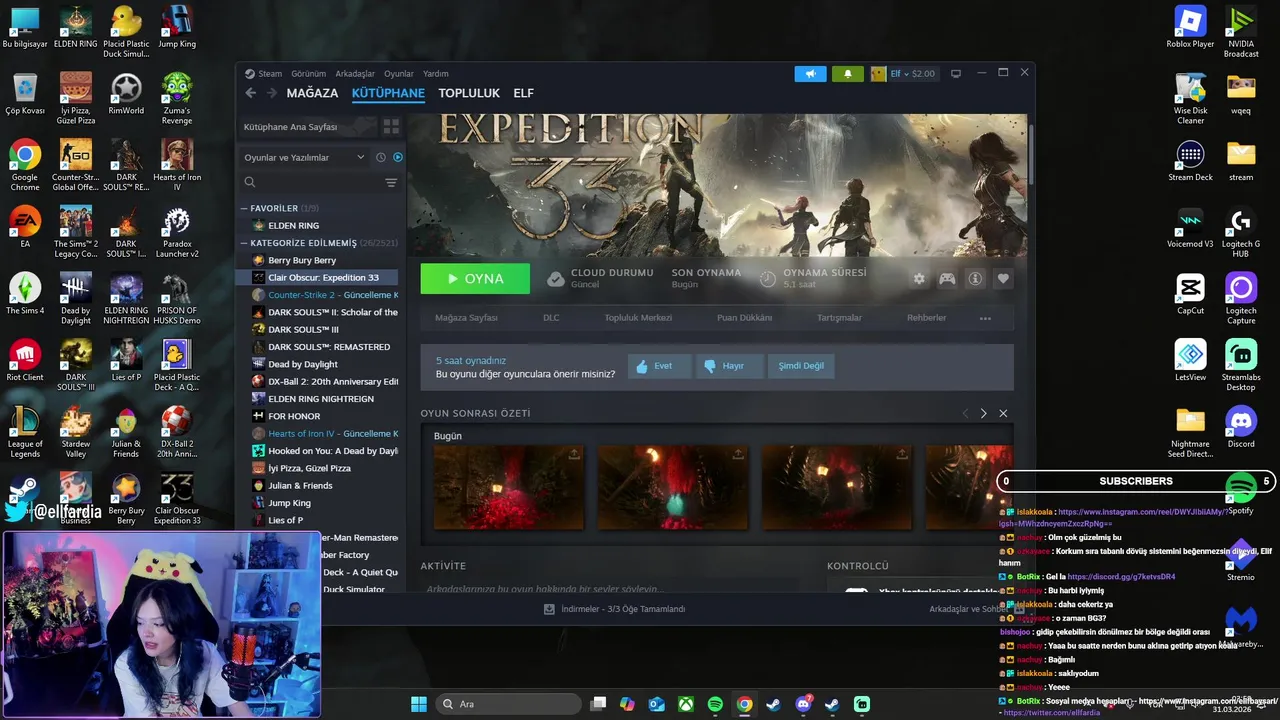Select ELDEN RING in favorites list
Screen dimensions: 1280x720
pos(293,226)
